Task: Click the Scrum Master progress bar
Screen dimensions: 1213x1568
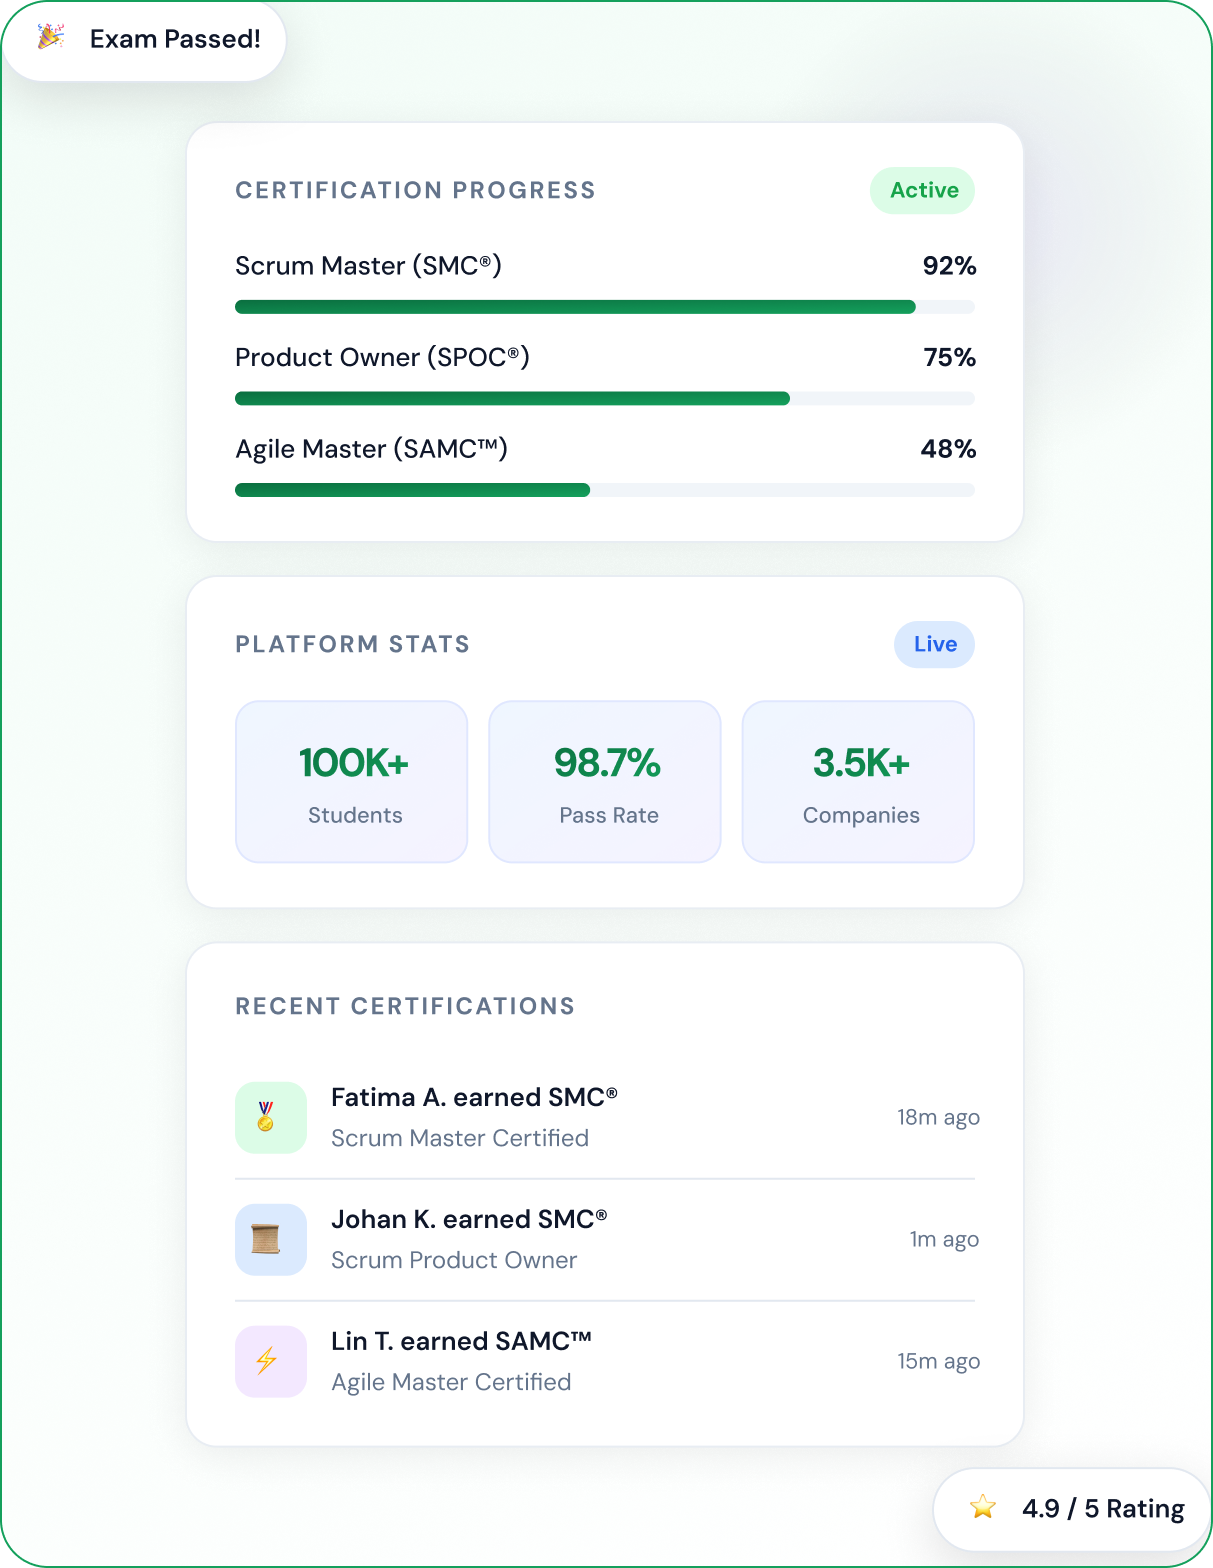Action: pos(604,307)
